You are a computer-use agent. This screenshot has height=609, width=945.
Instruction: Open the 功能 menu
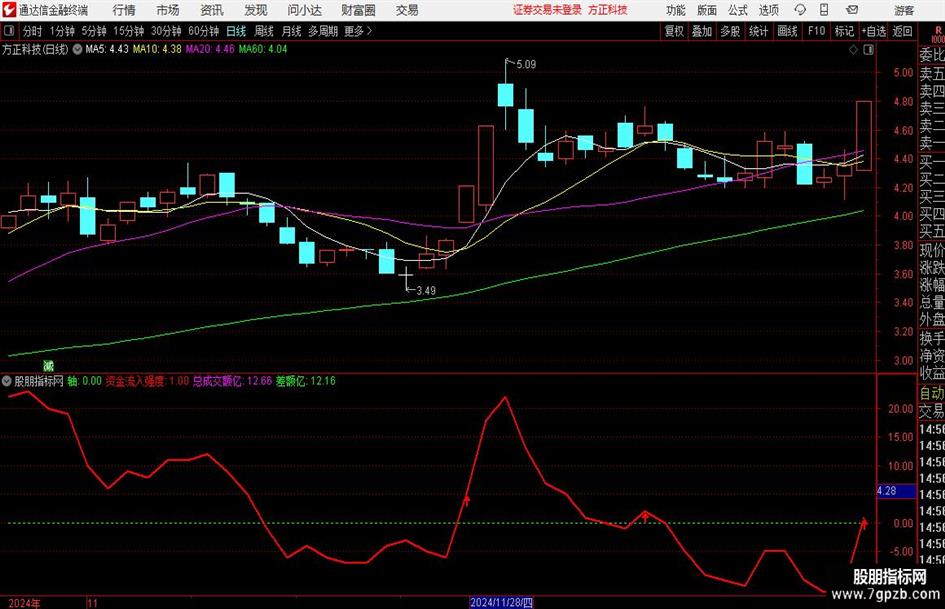pyautogui.click(x=676, y=10)
